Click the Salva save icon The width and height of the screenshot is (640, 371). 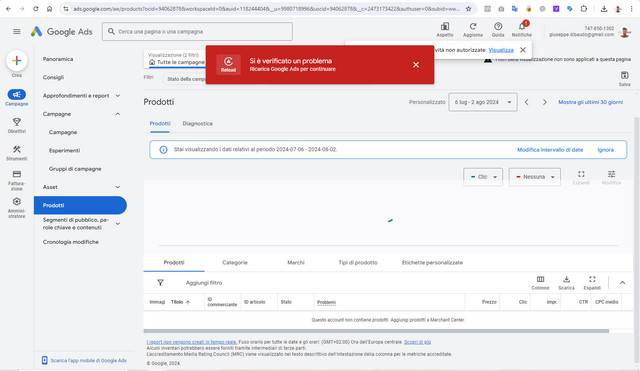tap(624, 75)
